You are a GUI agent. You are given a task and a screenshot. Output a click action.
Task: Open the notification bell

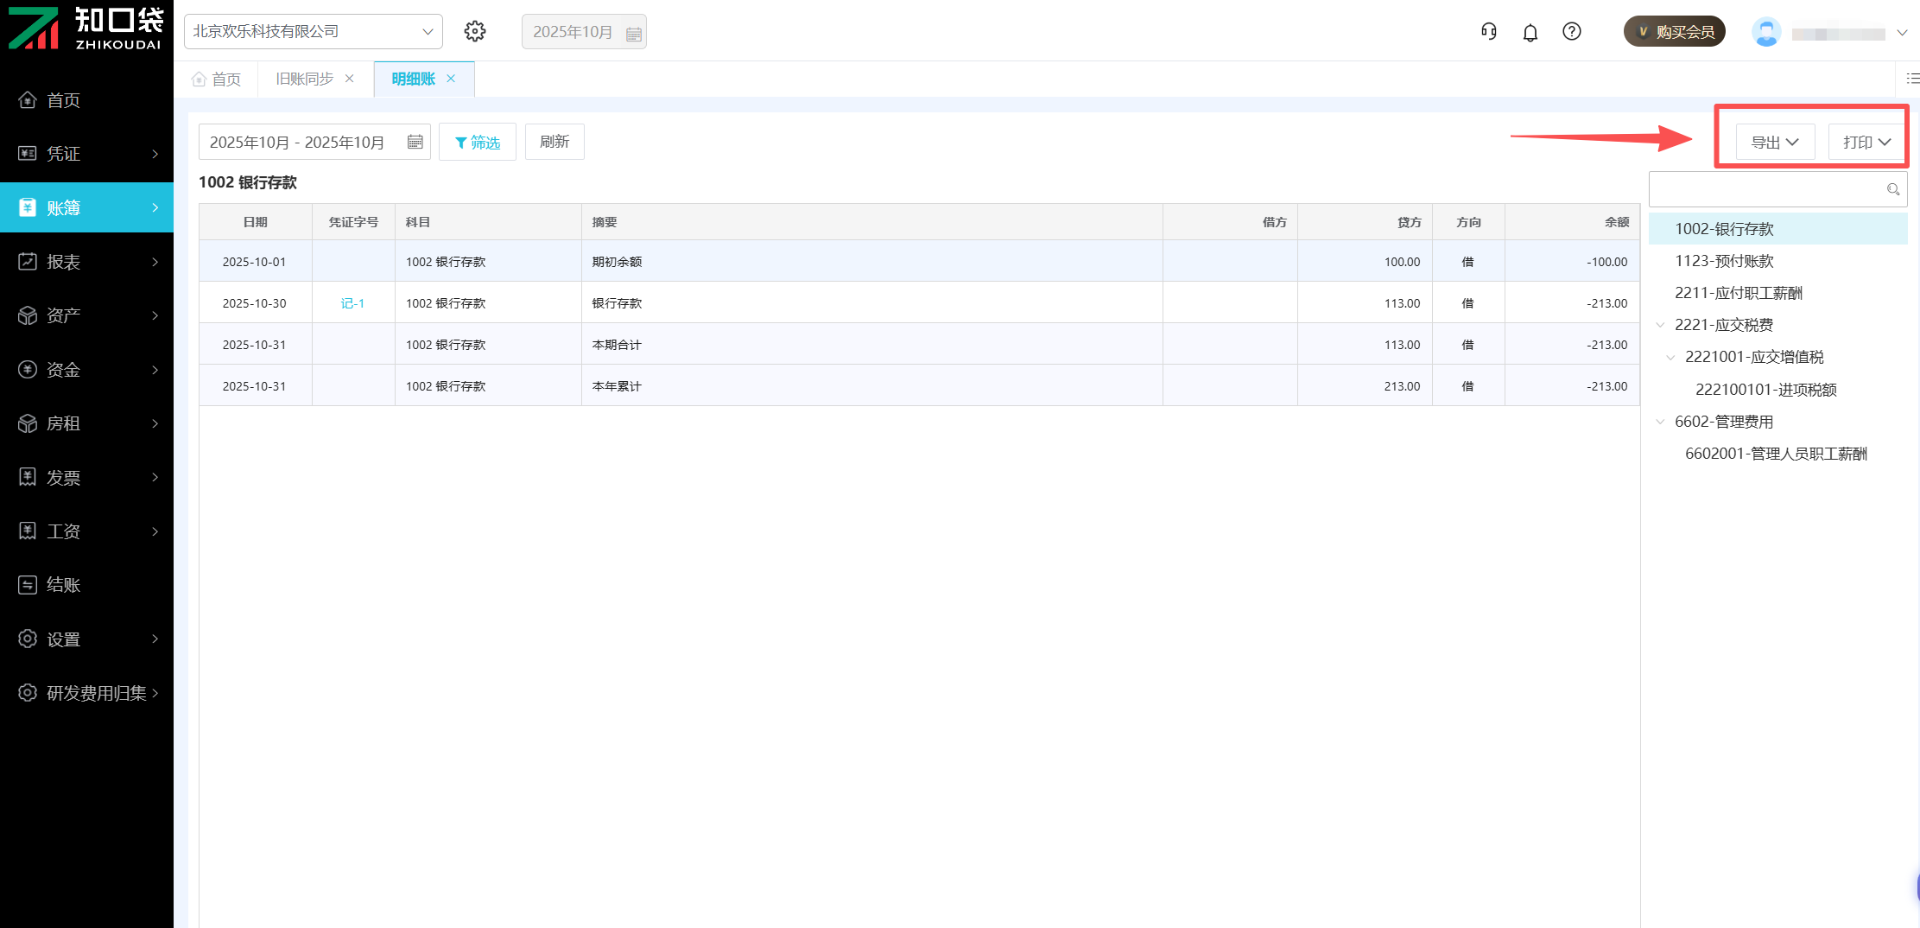[x=1530, y=32]
